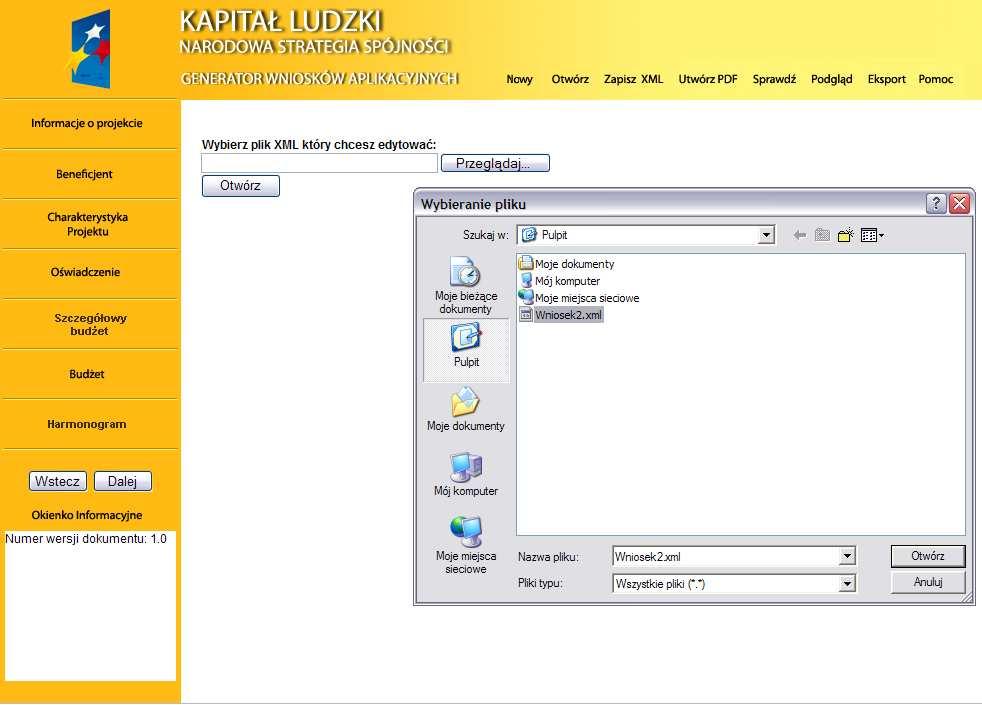Open the Oświadczenie section
Image resolution: width=982 pixels, height=705 pixels.
click(85, 272)
